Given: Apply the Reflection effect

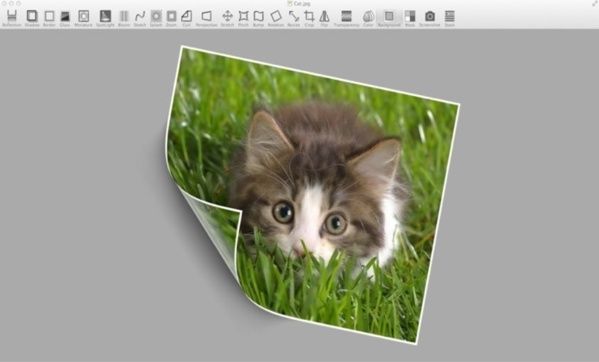Looking at the screenshot, I should click(12, 18).
